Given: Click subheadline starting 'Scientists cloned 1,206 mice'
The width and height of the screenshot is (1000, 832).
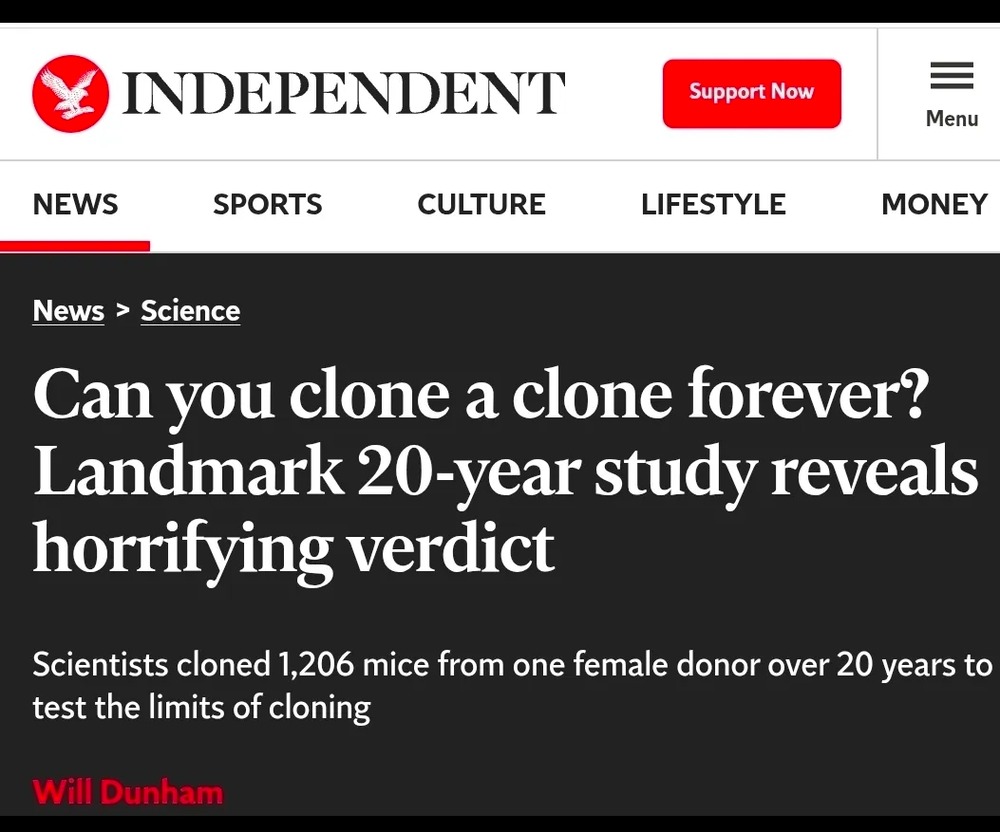Looking at the screenshot, I should pos(512,665).
